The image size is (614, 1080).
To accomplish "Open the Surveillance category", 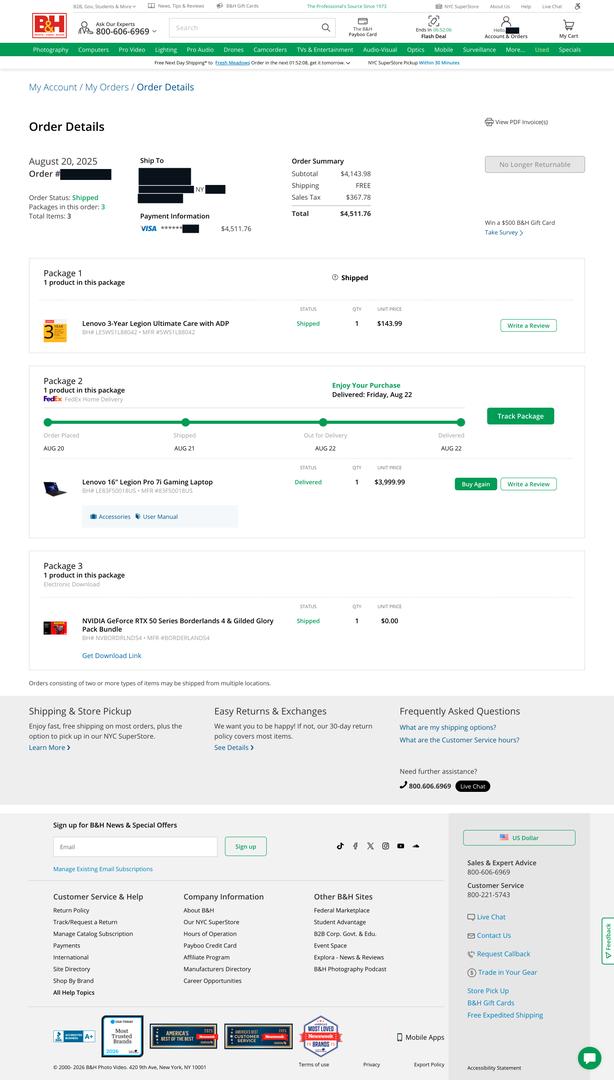I will tap(479, 50).
